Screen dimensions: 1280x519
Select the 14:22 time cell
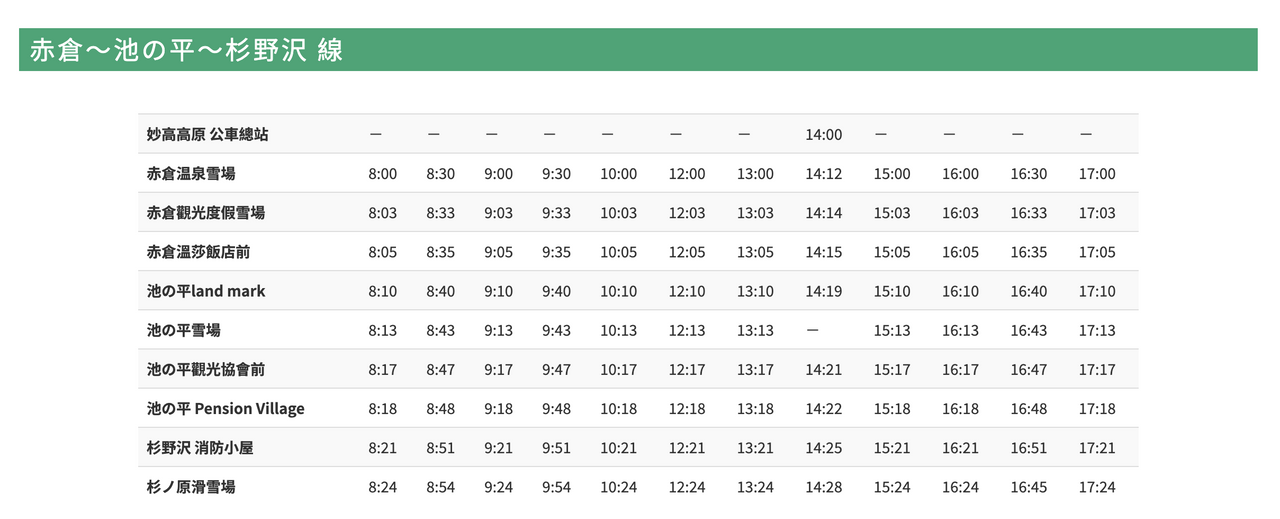tap(824, 408)
